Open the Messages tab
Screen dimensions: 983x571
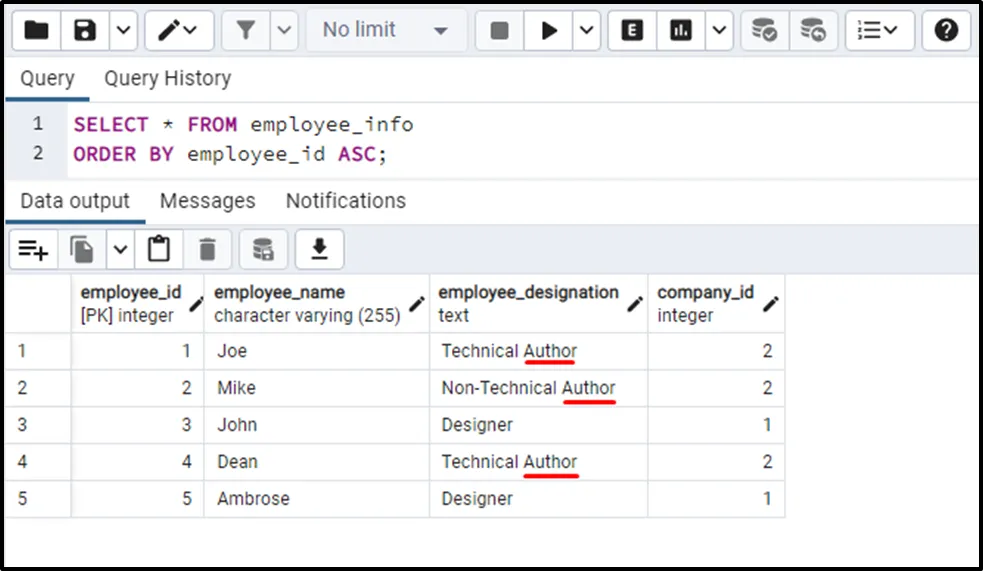point(207,201)
